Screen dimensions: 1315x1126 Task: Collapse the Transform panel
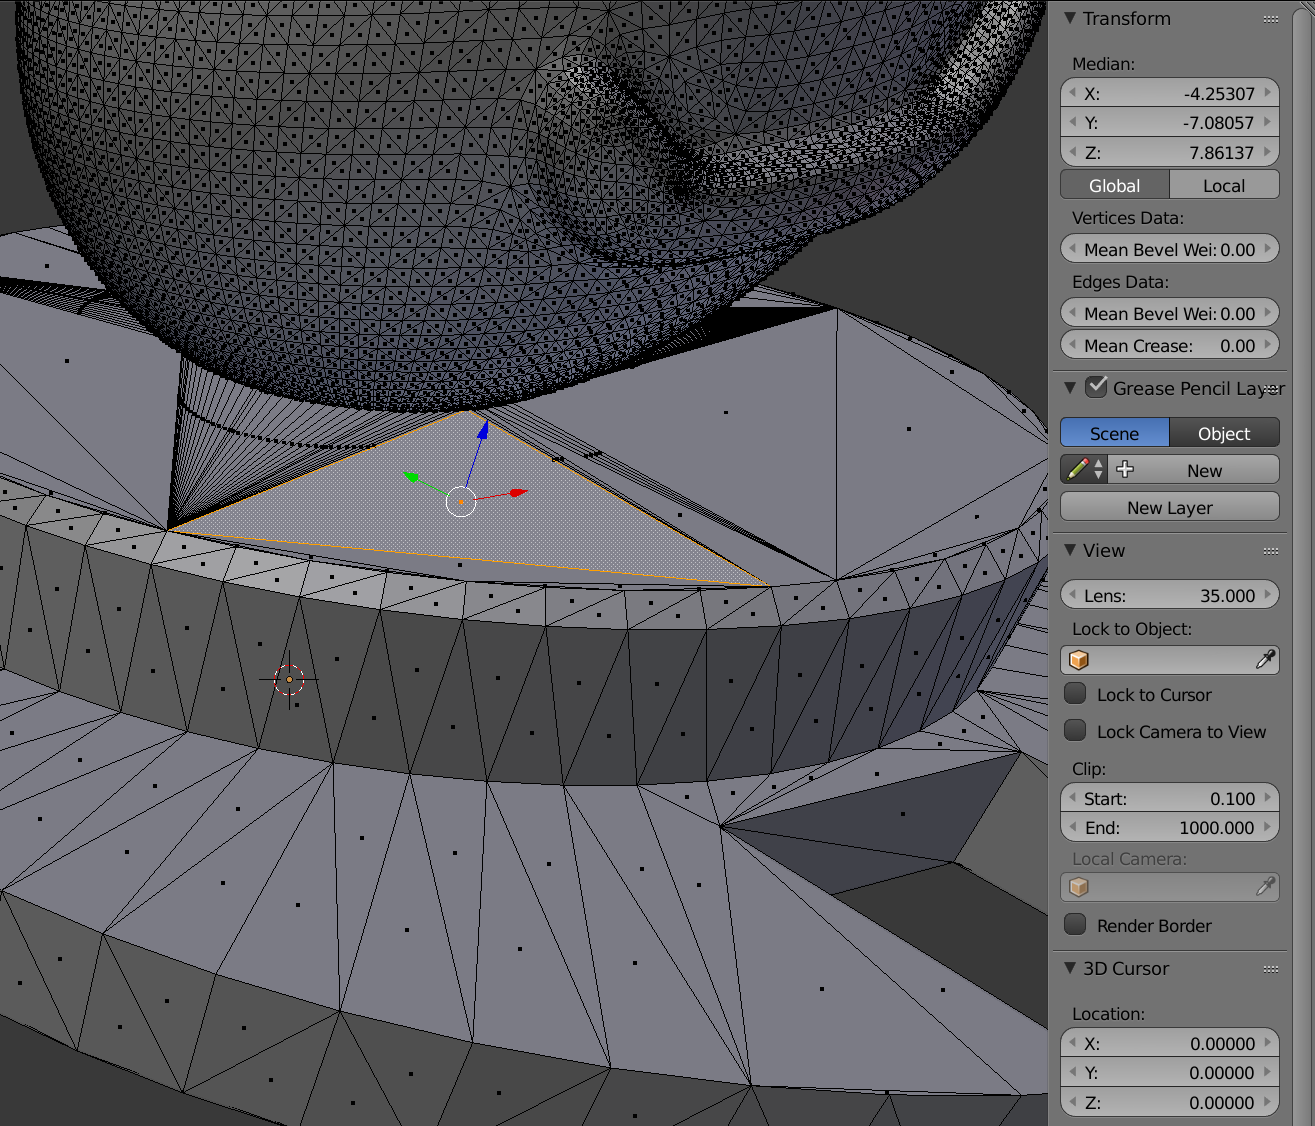(x=1069, y=18)
